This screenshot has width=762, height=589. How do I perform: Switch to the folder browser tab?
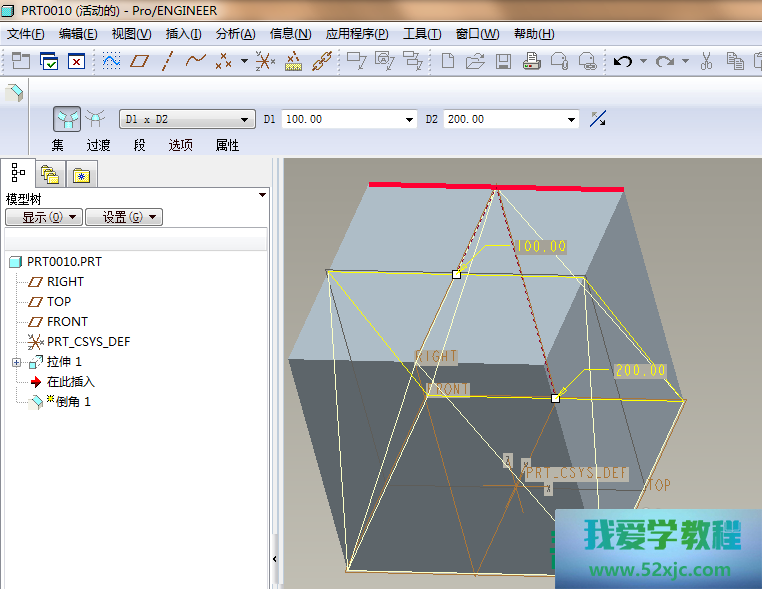tap(49, 175)
